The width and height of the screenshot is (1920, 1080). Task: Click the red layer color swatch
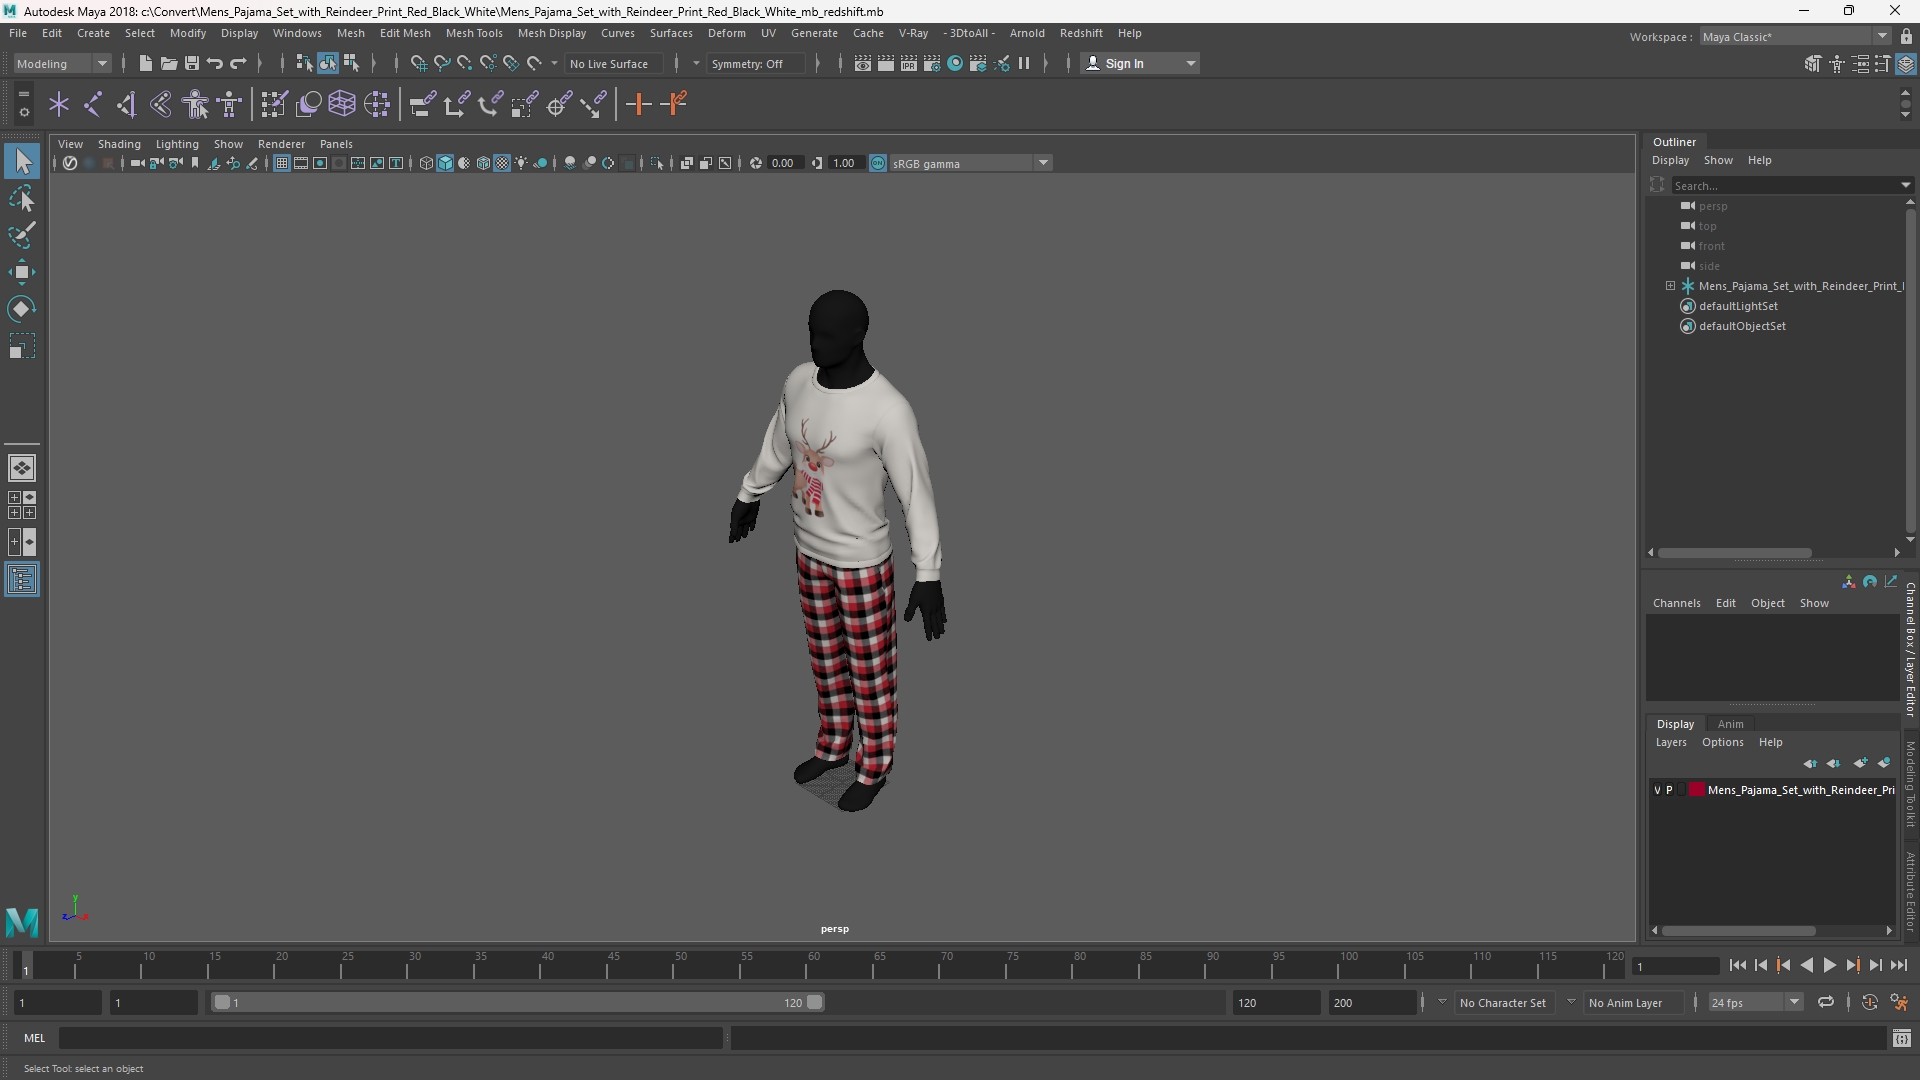[x=1697, y=790]
